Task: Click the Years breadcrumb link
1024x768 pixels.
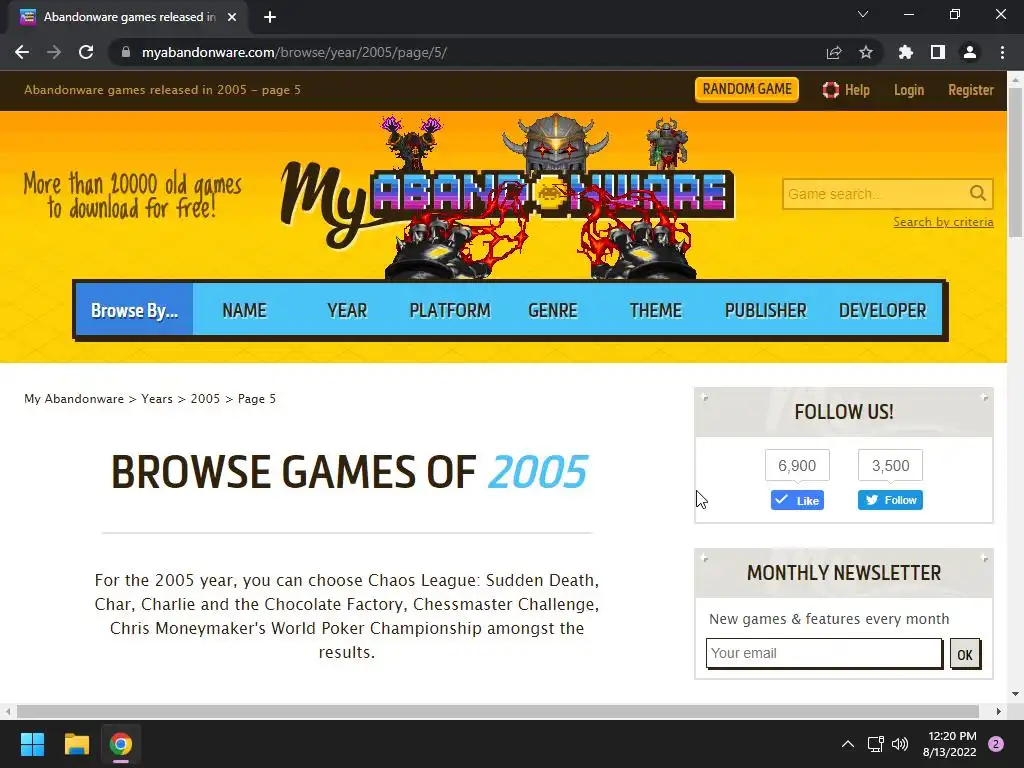Action: point(157,398)
